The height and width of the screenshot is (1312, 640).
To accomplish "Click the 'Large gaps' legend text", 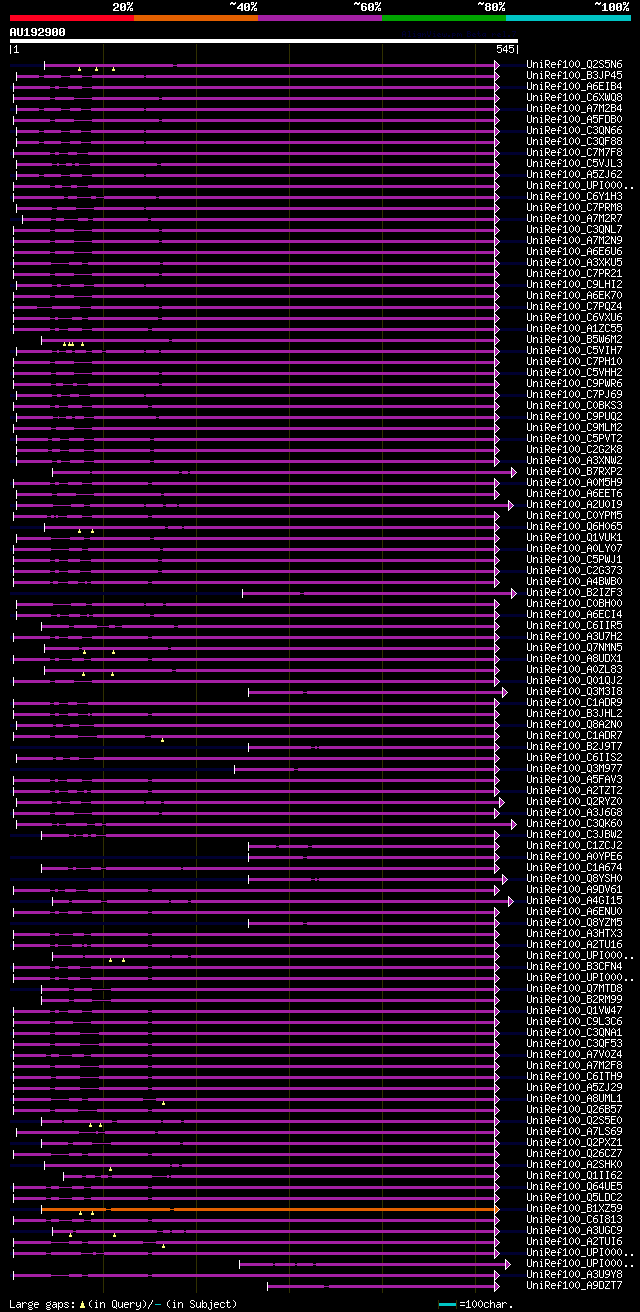I will [x=43, y=1304].
